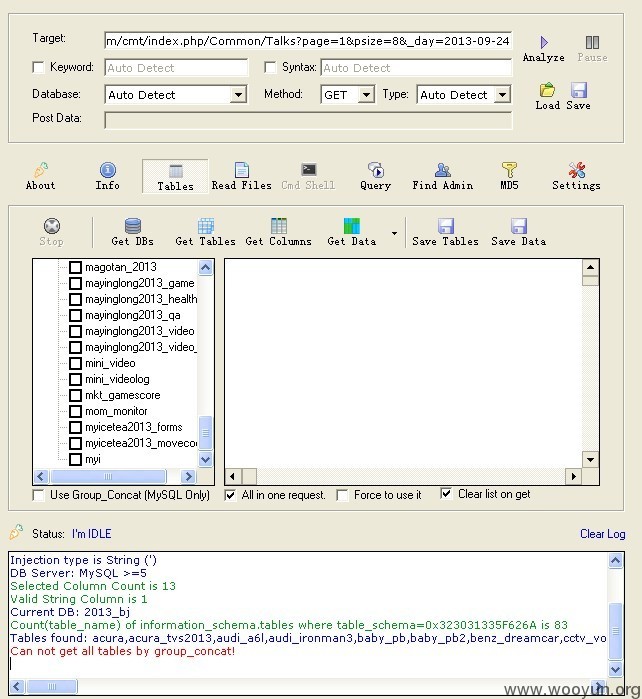Toggle Use Group_Concat (MySQL Only)
This screenshot has width=642, height=699.
(x=39, y=495)
